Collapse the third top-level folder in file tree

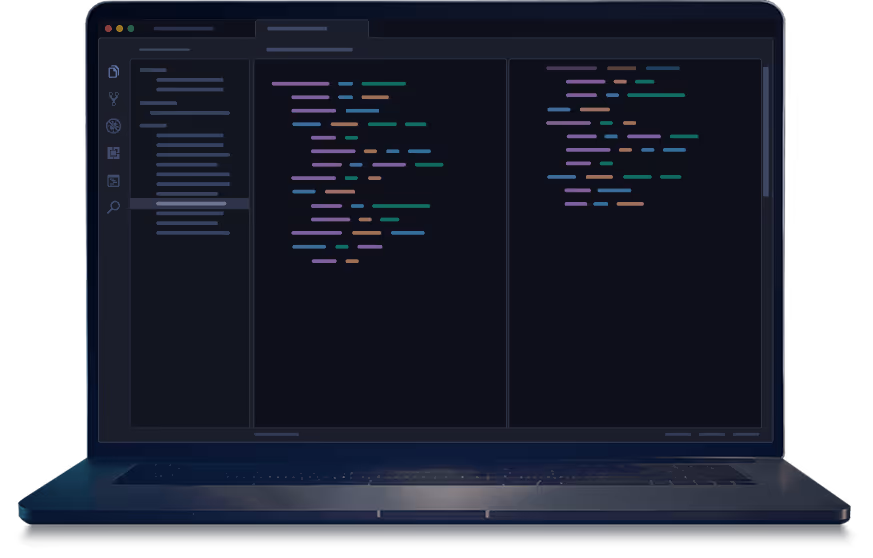tap(153, 126)
